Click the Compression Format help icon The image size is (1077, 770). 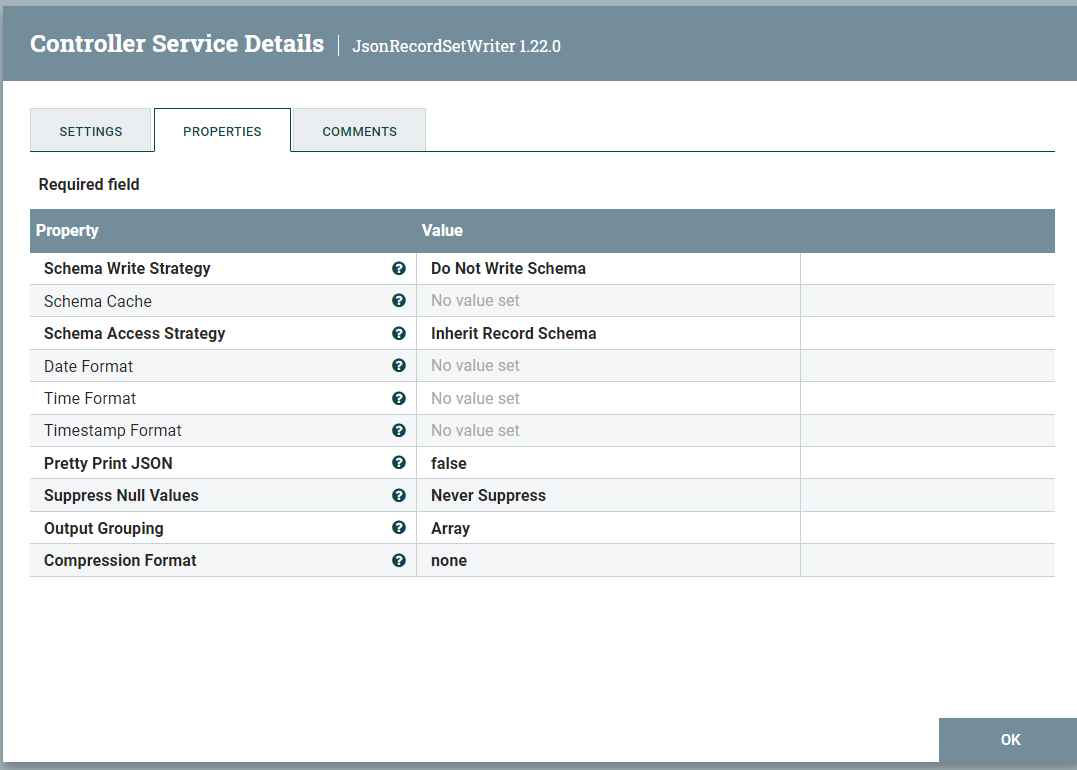[x=399, y=560]
